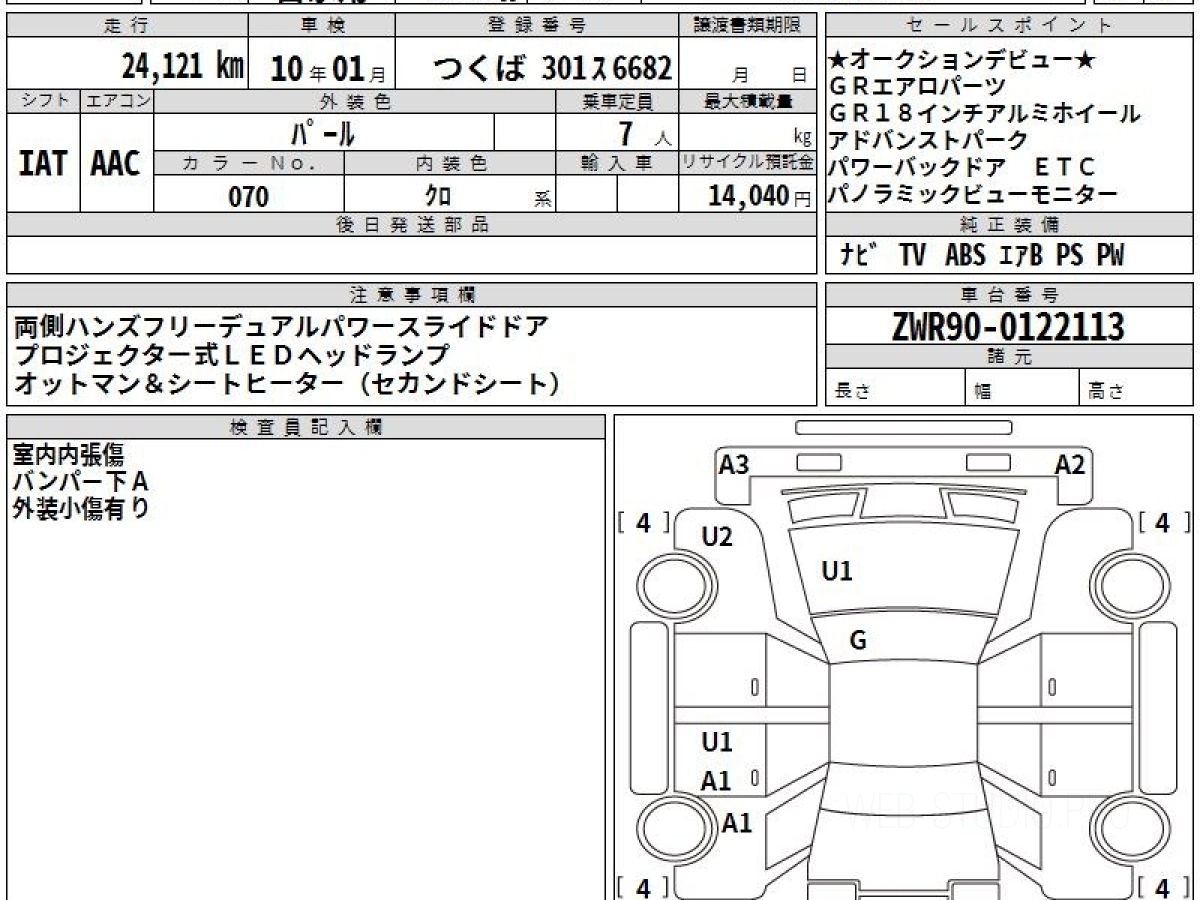Viewport: 1200px width, 900px height.
Task: Select the exterior color パール
Action: (x=323, y=132)
